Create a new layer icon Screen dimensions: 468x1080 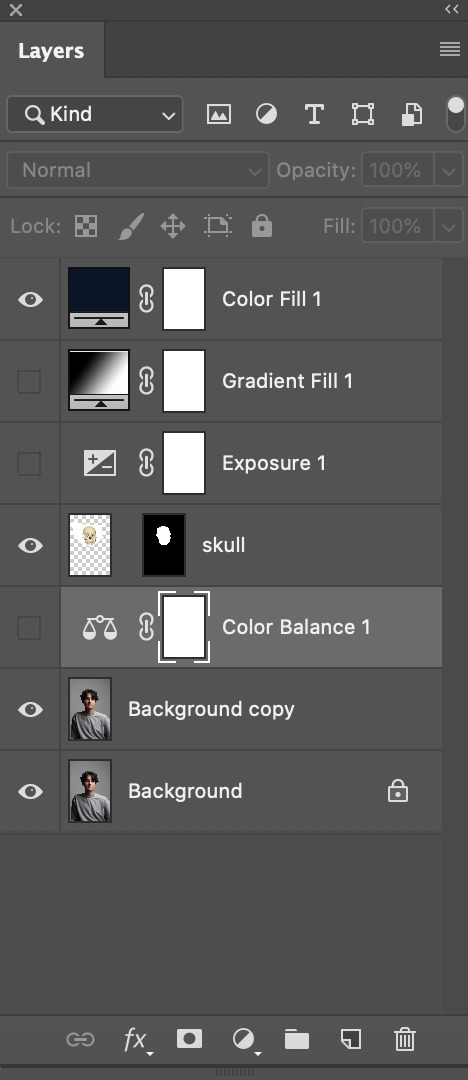coord(351,1039)
